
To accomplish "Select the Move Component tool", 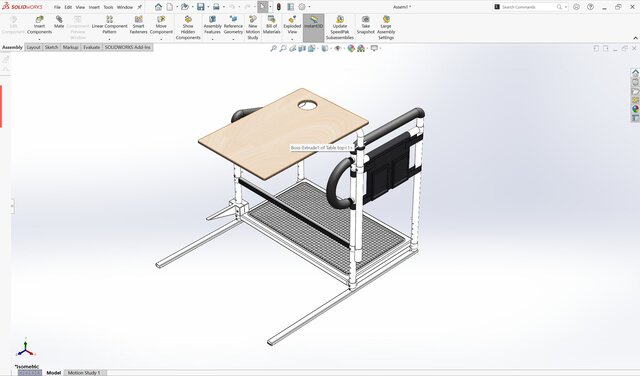I will pos(161,25).
